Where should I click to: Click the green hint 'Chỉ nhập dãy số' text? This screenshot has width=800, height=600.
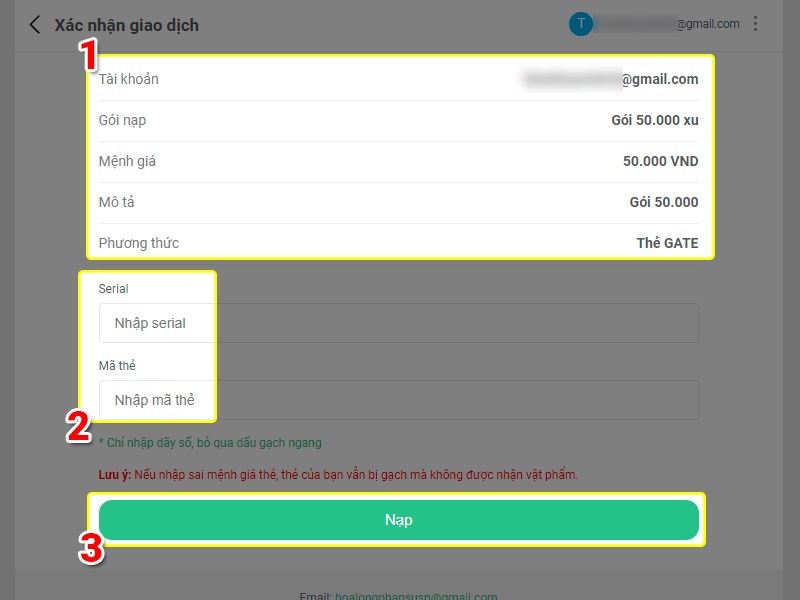pyautogui.click(x=210, y=443)
